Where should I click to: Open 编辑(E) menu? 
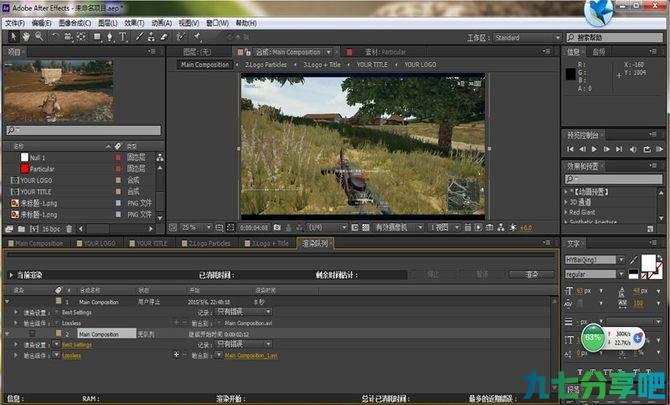tap(41, 23)
